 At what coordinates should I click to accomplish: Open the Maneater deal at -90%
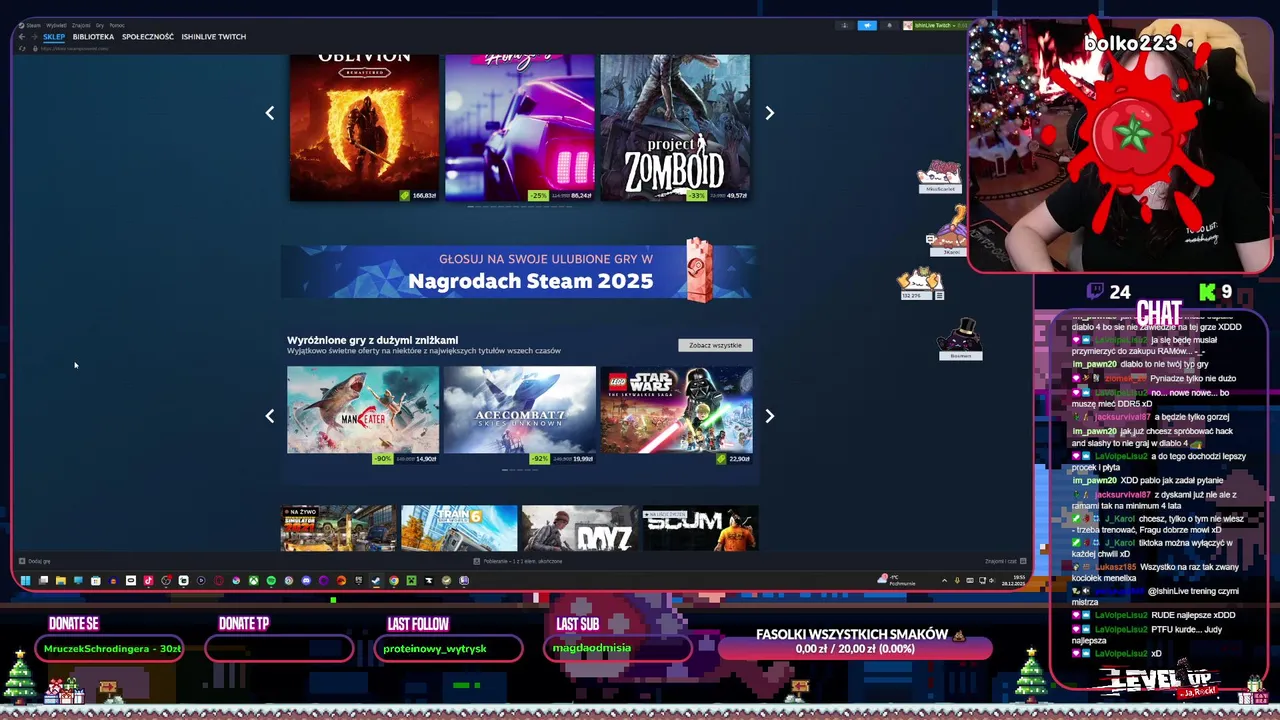[363, 414]
